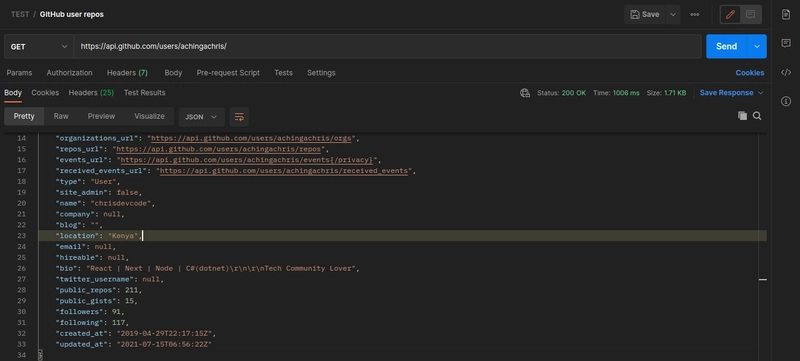Click the "chrisdevcode" name value

[x=121, y=203]
